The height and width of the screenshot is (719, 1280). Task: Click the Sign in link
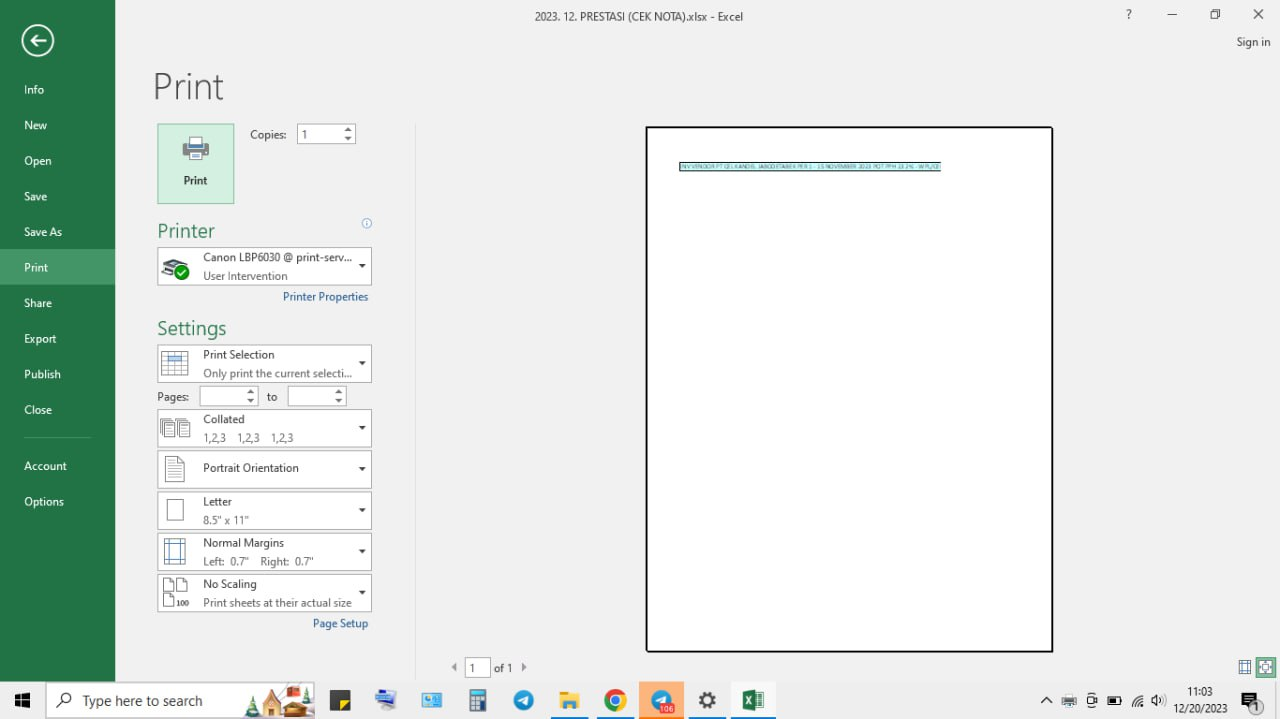[x=1253, y=42]
